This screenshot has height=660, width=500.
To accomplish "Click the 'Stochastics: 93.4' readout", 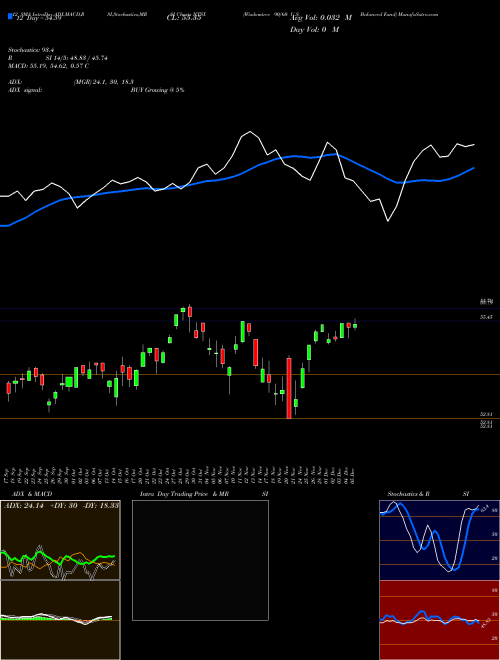I will click(32, 50).
